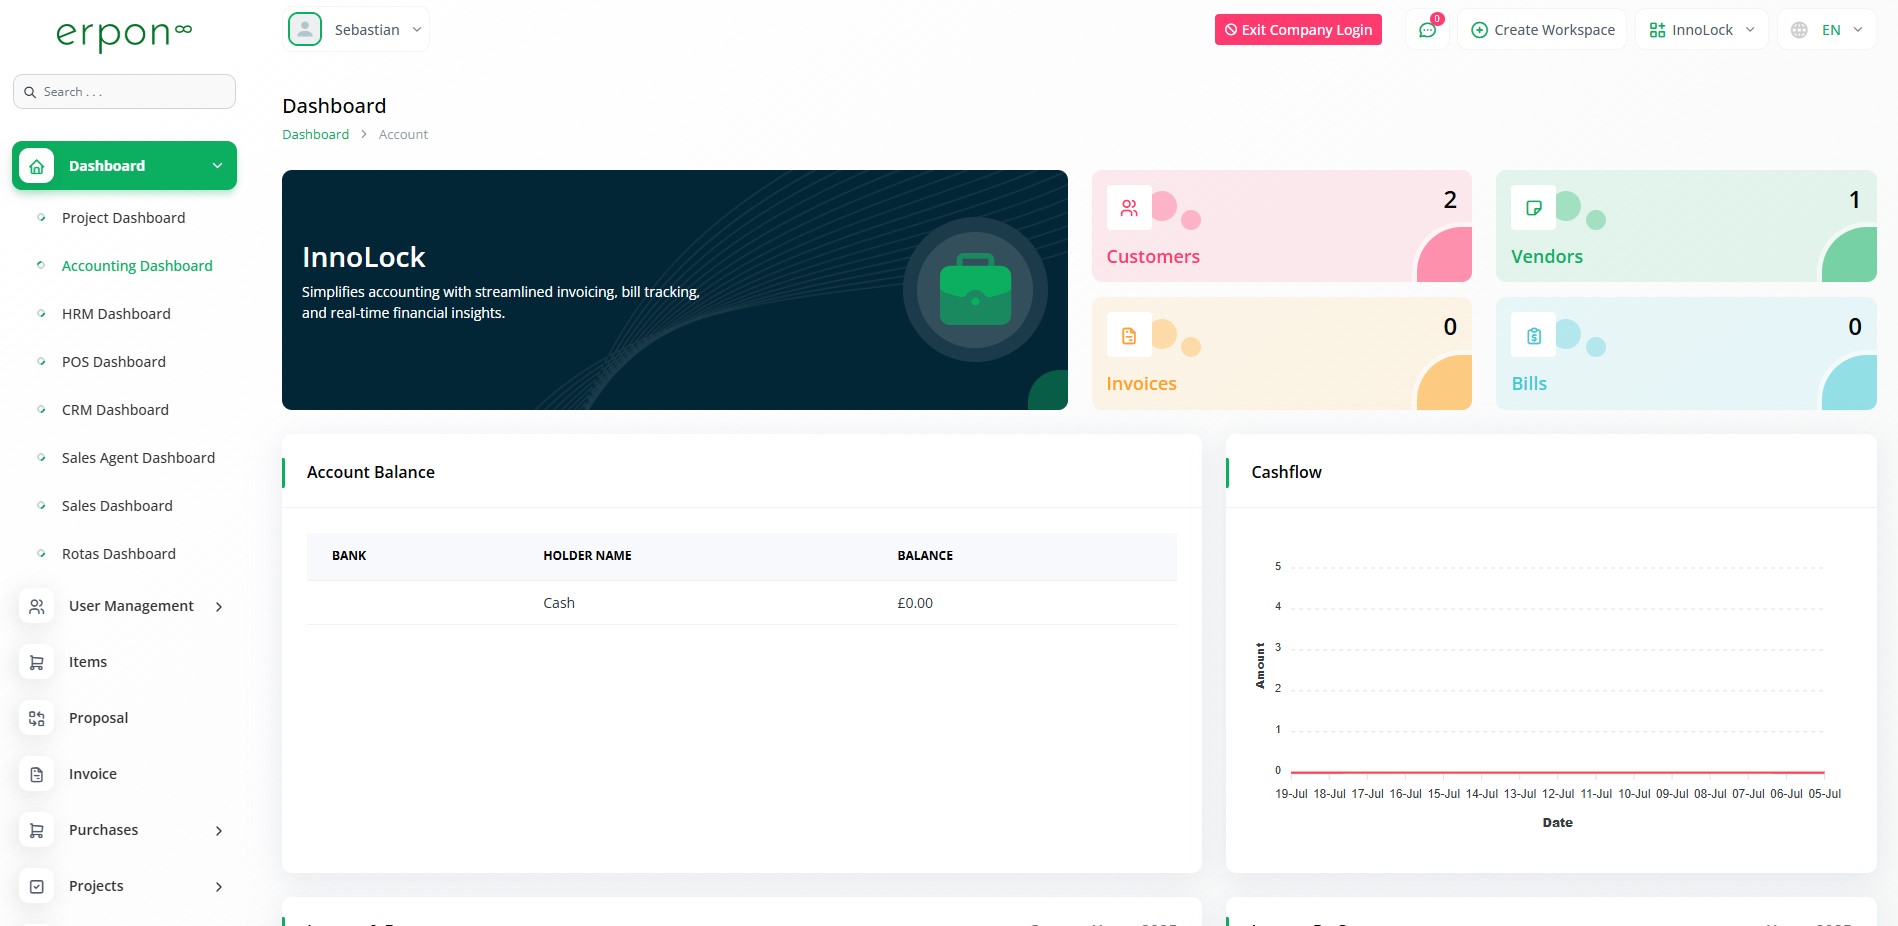Click Exit Company Login button
Screen dimensions: 1898x926
1298,30
